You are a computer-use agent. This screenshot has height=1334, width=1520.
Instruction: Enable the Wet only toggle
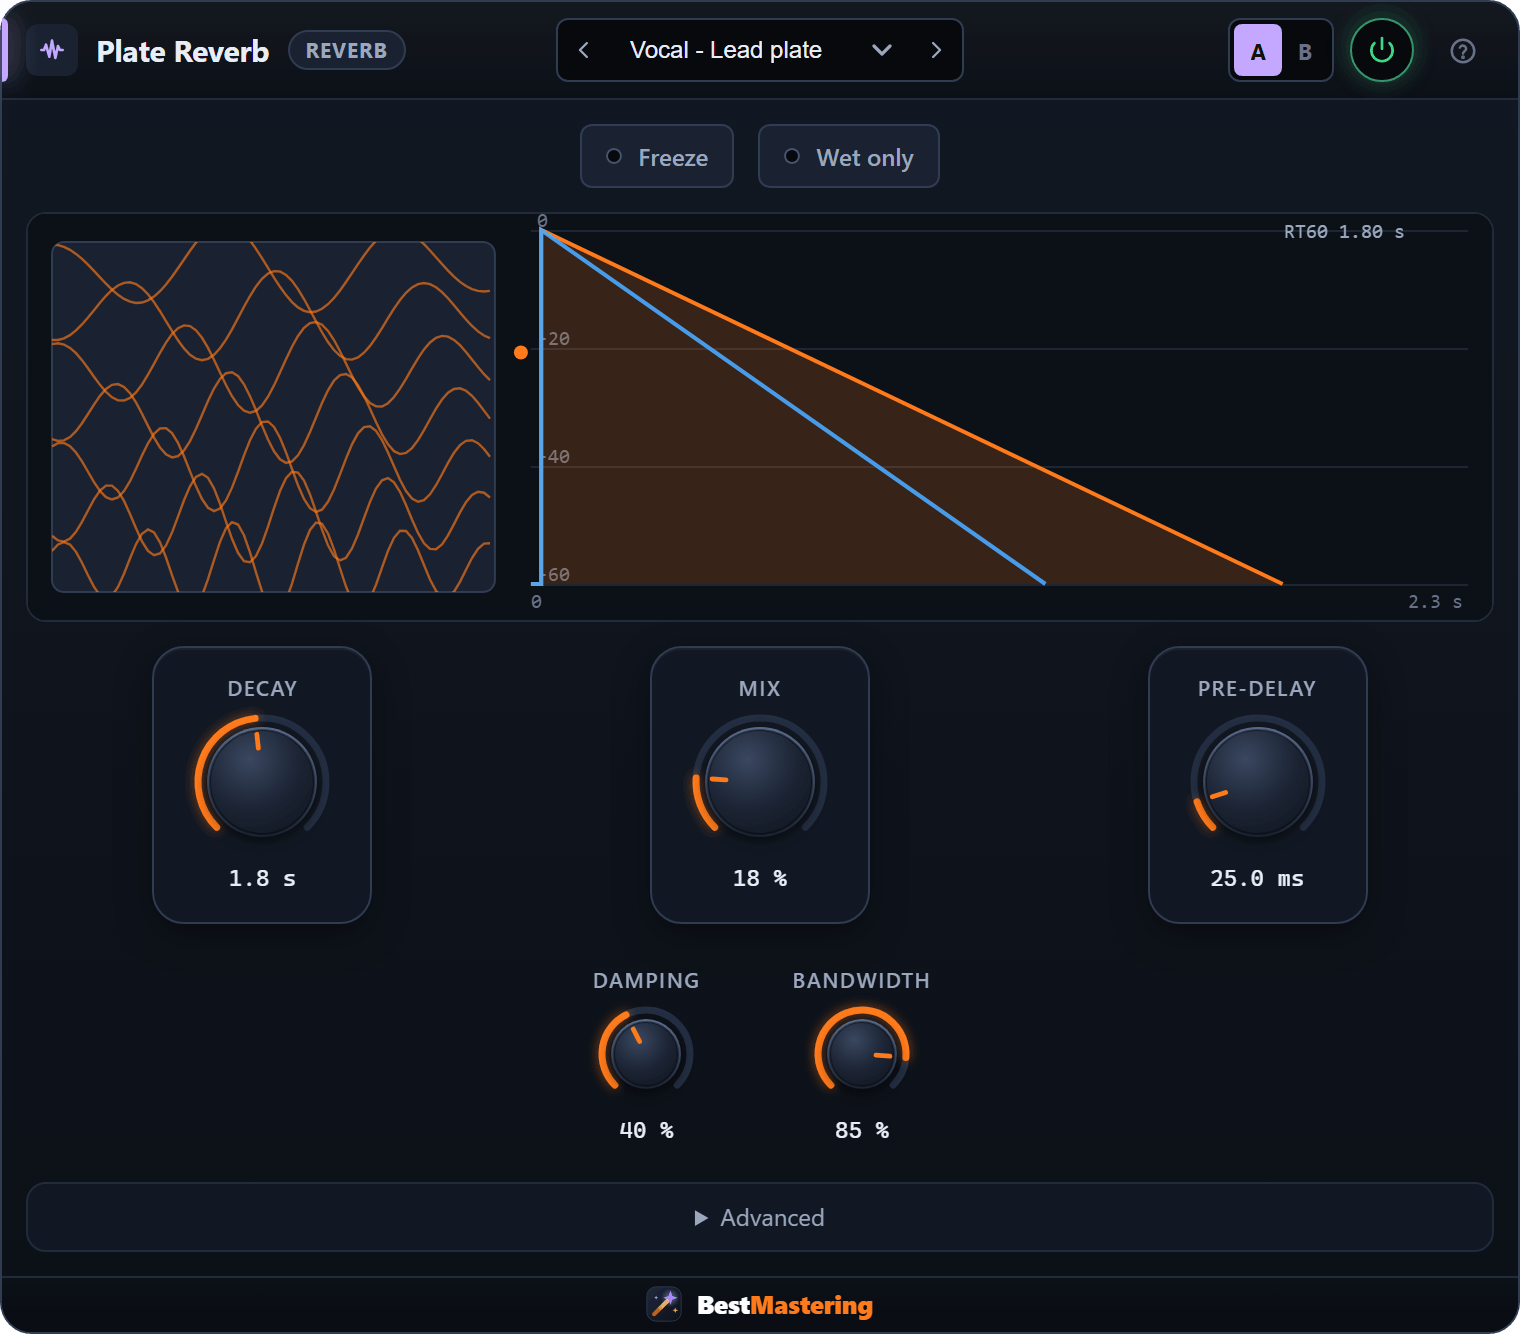pos(848,156)
